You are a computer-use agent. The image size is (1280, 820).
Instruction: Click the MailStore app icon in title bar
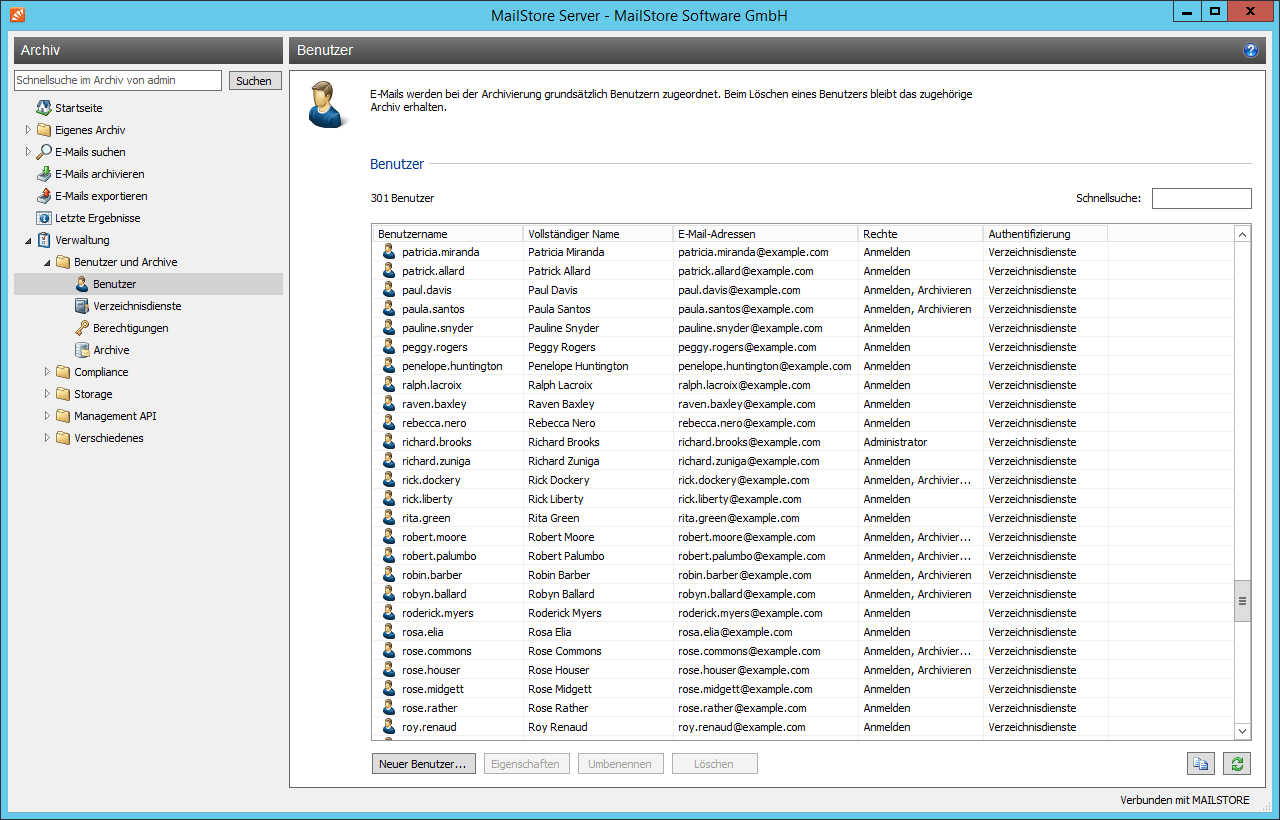click(18, 15)
